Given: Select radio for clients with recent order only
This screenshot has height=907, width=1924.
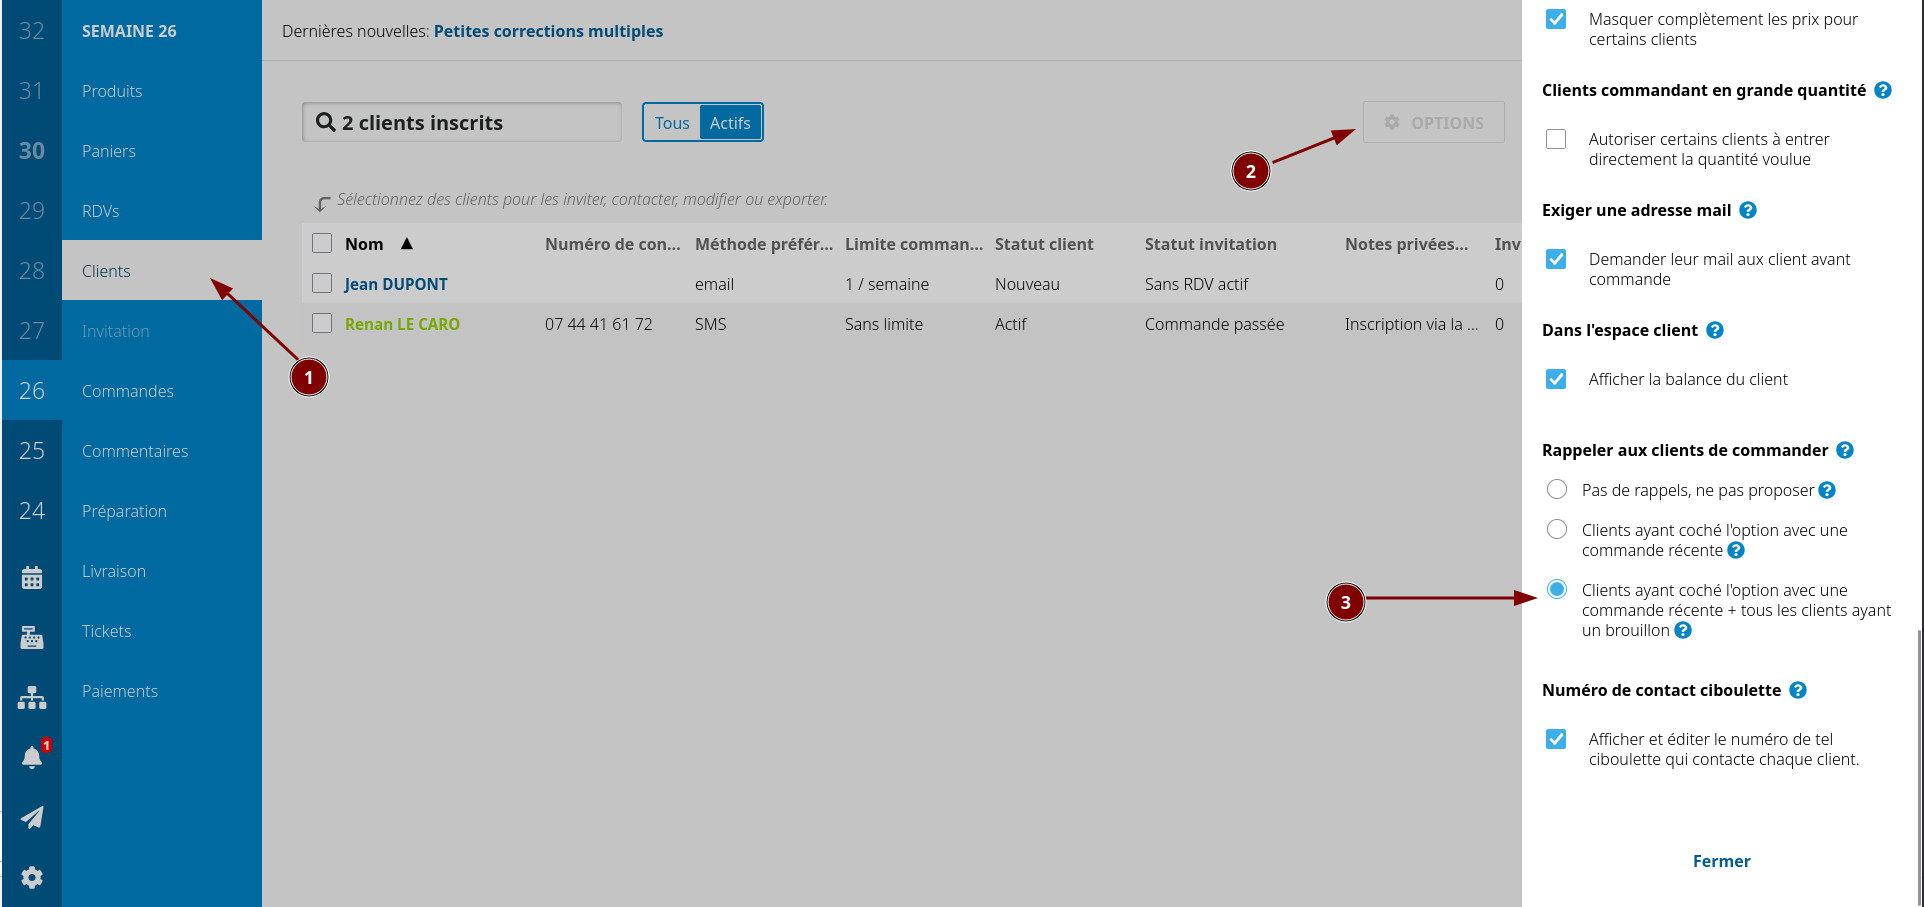Looking at the screenshot, I should coord(1557,529).
